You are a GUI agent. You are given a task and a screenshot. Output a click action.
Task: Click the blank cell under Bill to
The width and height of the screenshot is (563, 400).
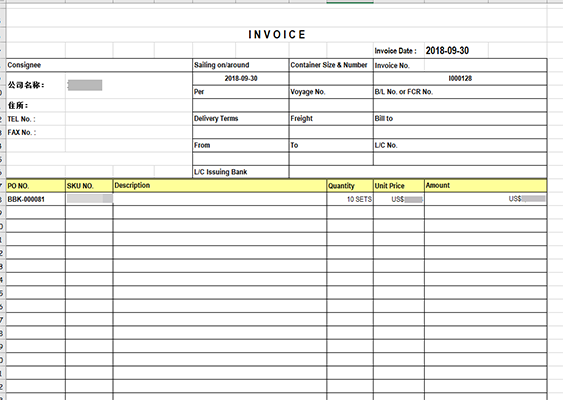click(460, 132)
